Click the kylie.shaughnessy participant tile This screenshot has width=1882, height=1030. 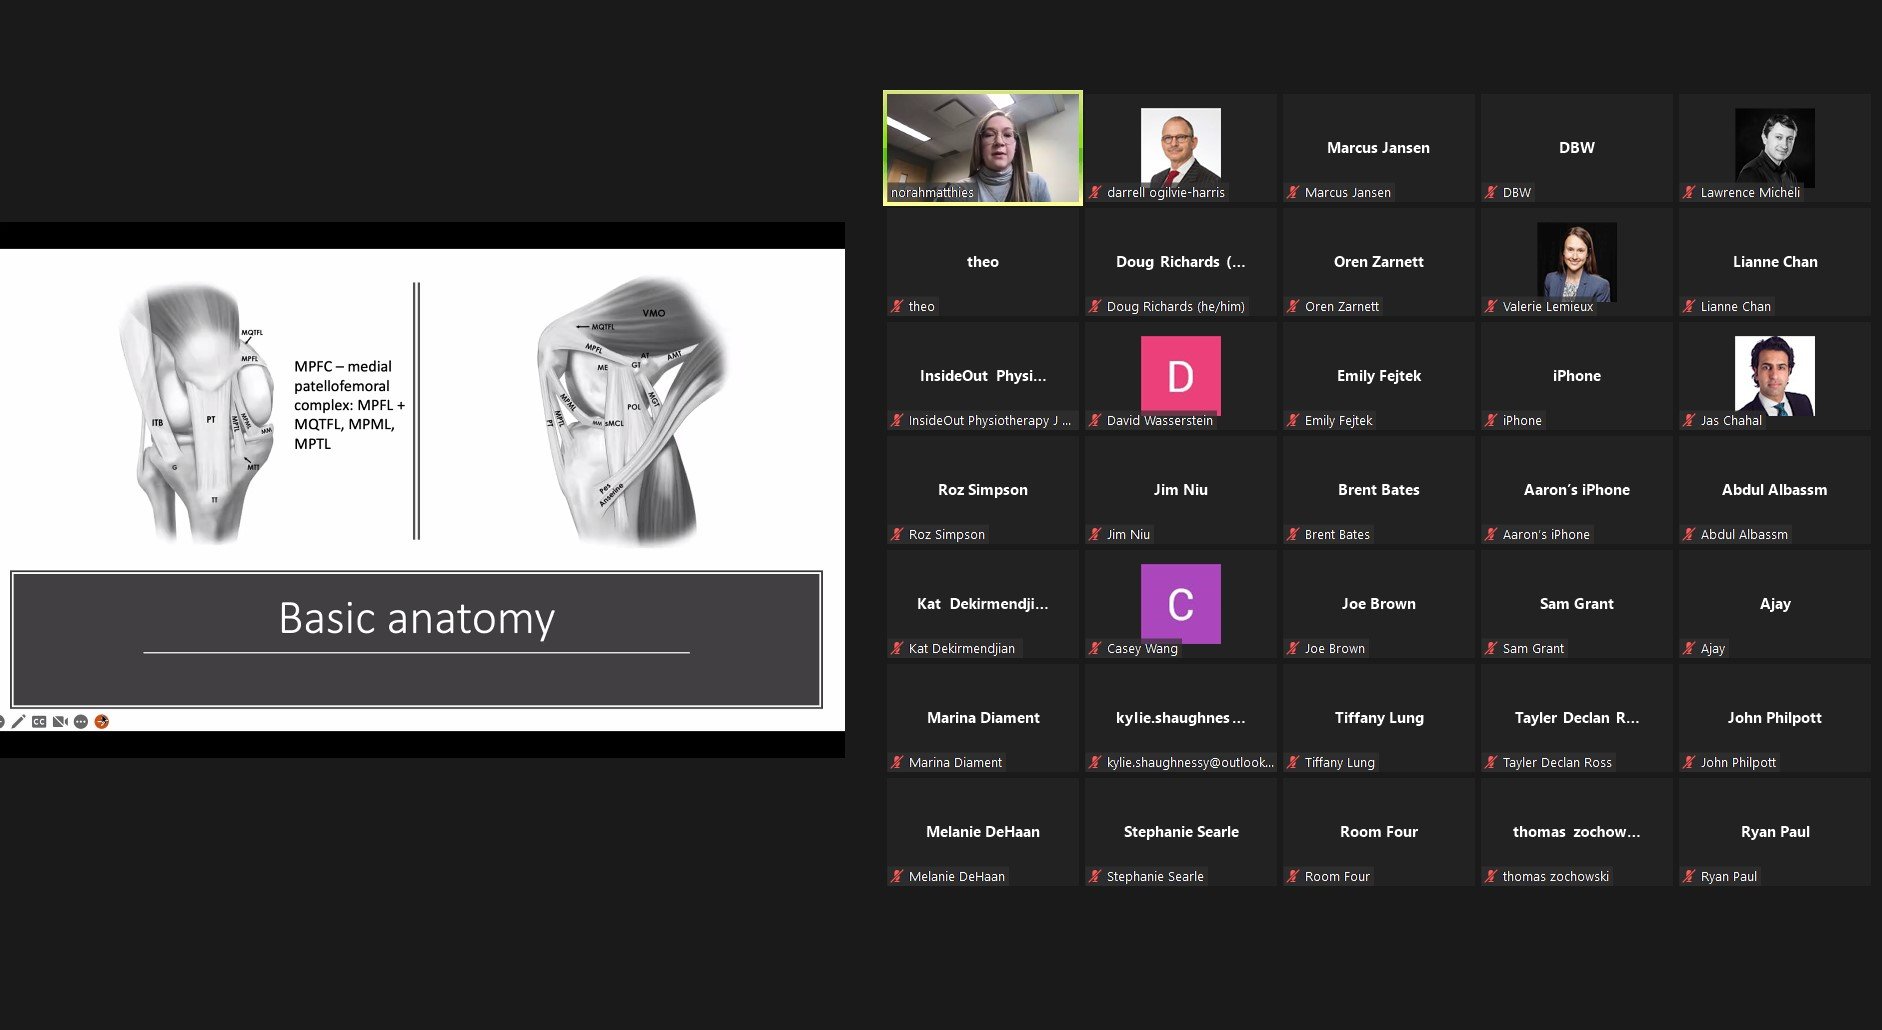(1180, 718)
